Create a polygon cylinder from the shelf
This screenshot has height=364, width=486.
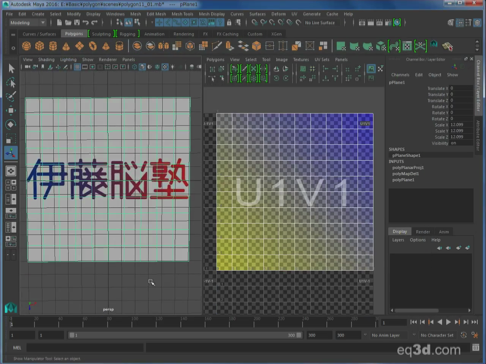[53, 46]
